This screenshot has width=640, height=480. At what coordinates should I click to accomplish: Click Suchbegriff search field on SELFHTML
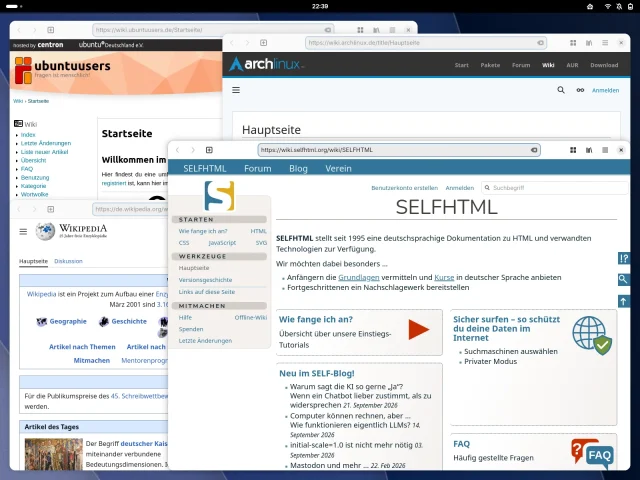(x=555, y=188)
